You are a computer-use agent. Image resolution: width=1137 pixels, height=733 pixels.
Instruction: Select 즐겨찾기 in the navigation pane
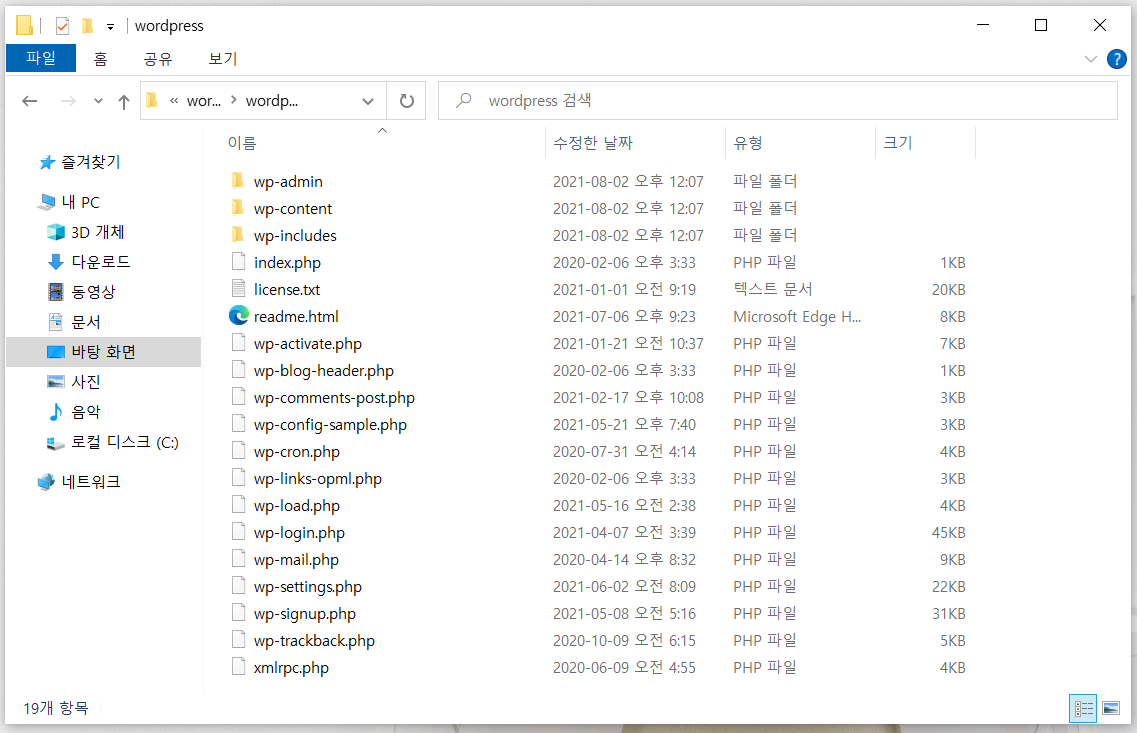click(x=90, y=162)
